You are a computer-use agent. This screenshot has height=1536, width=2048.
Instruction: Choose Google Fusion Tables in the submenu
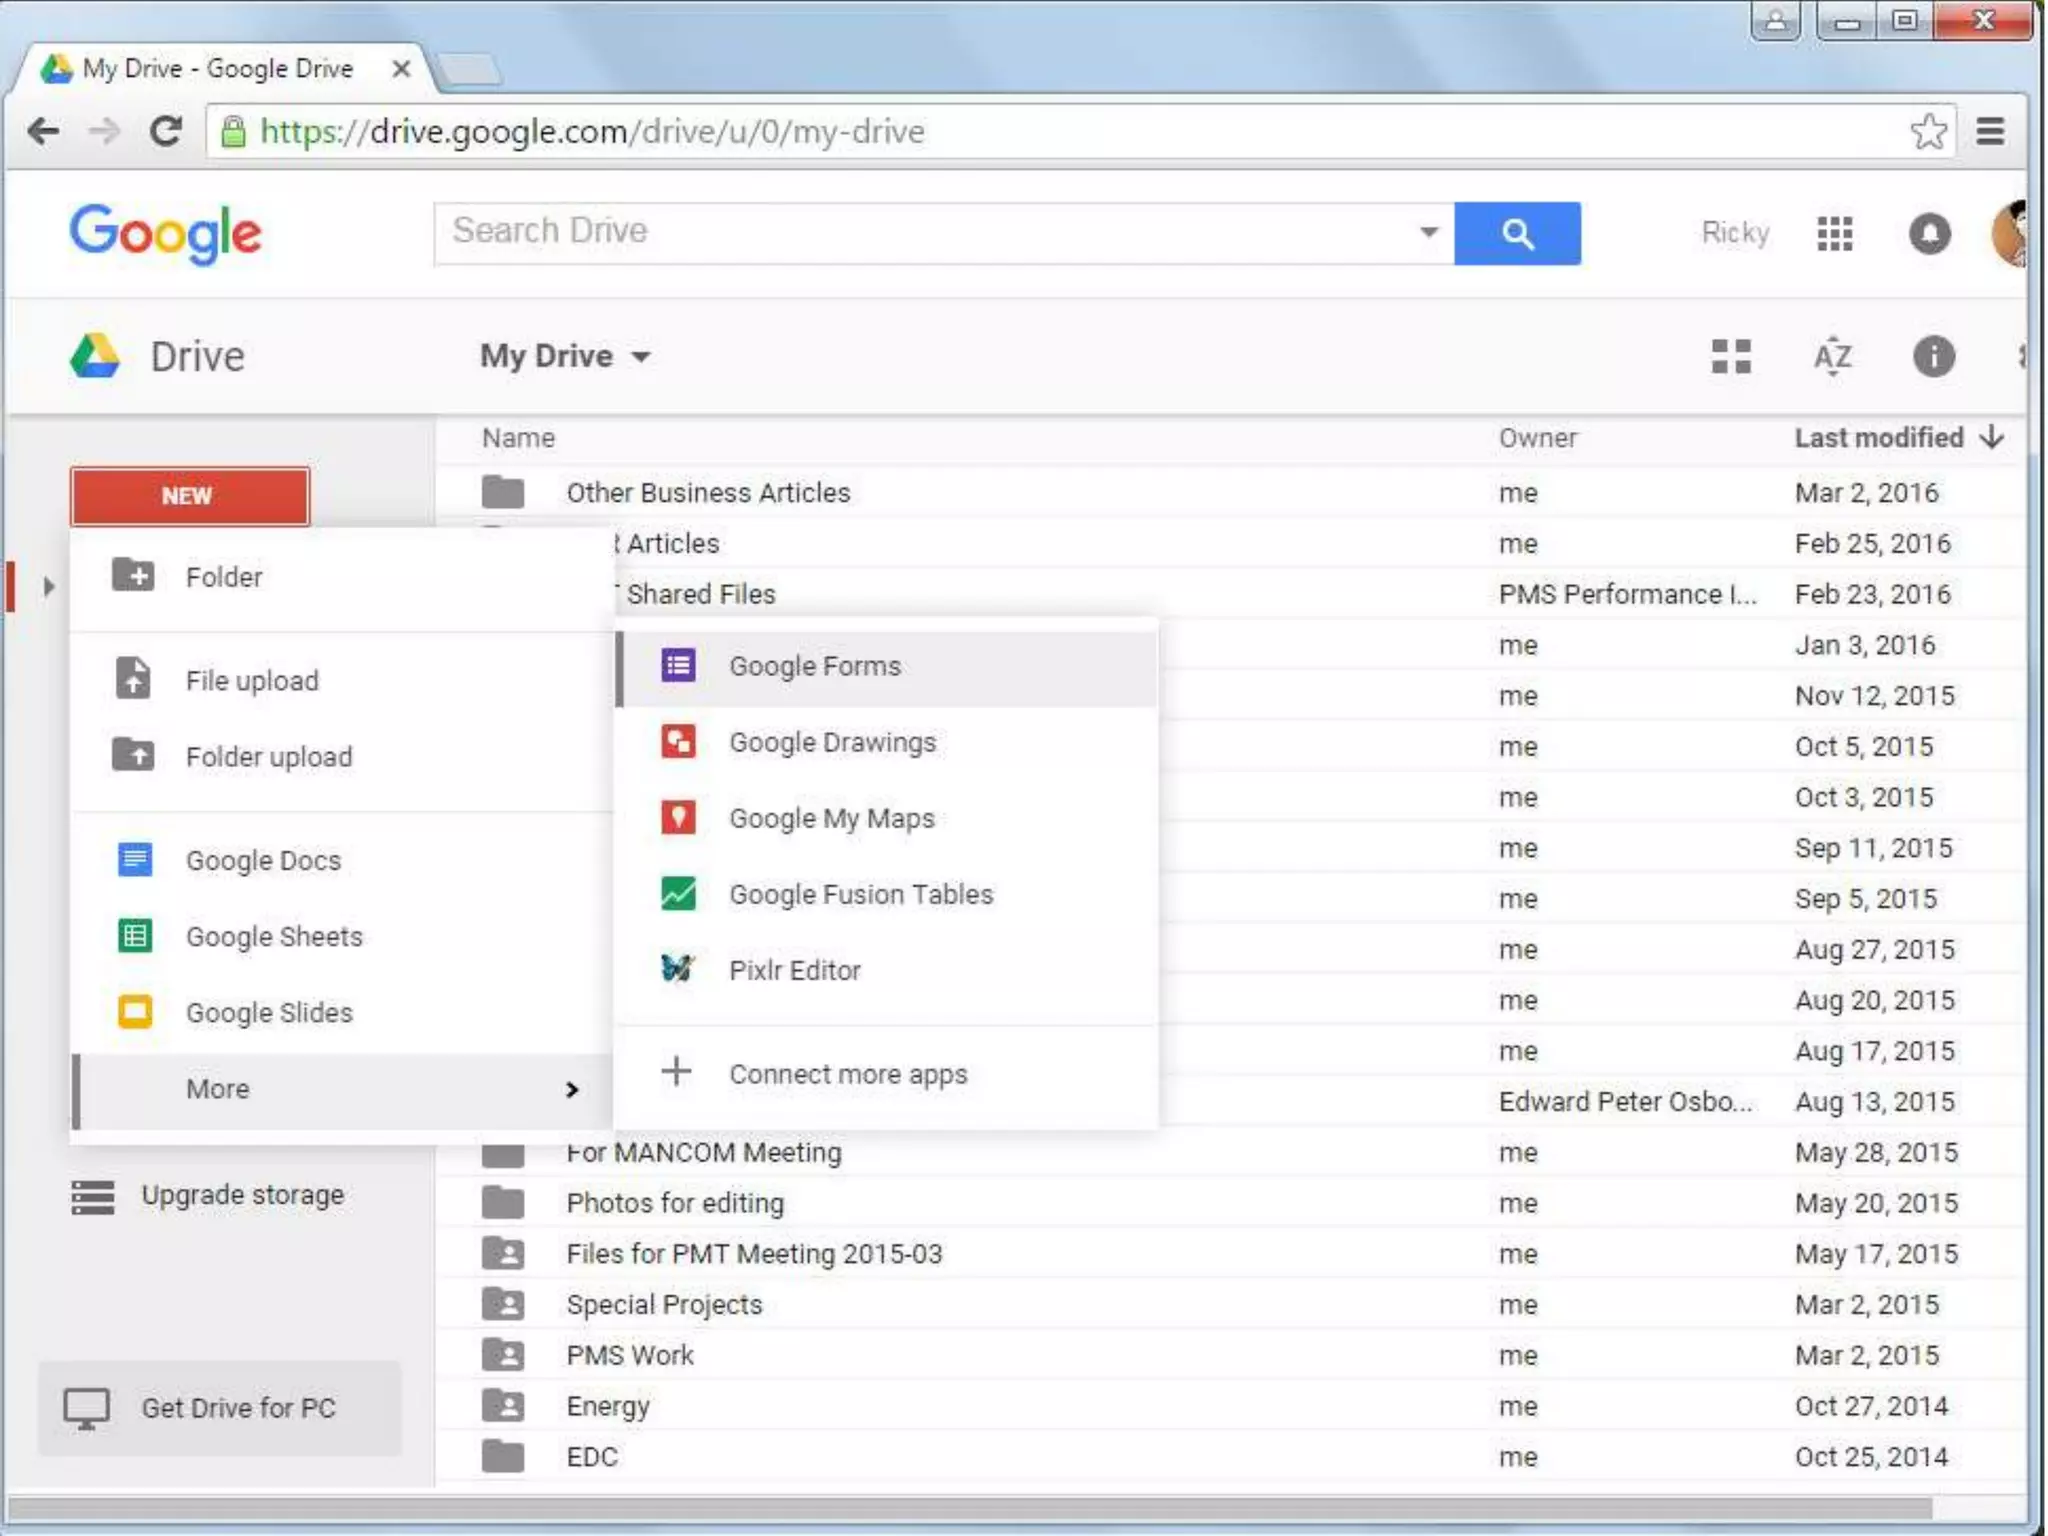click(860, 894)
